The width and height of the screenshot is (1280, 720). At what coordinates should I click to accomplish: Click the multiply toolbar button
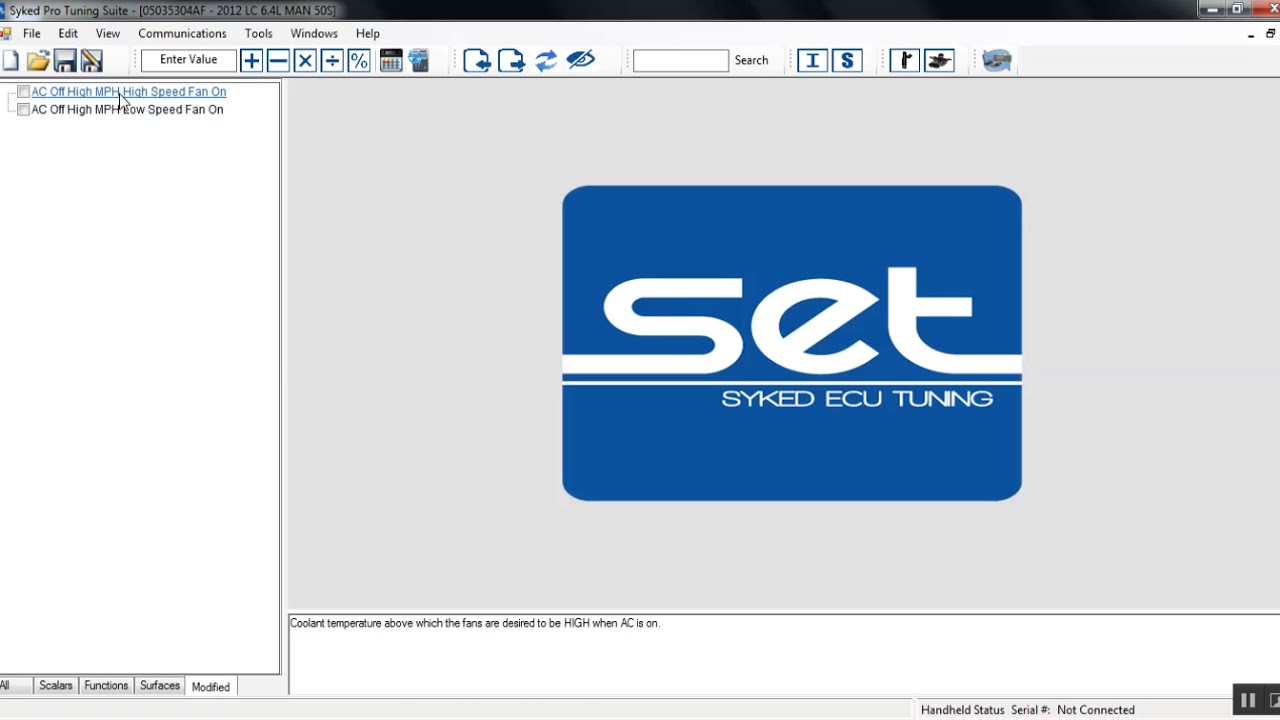305,61
